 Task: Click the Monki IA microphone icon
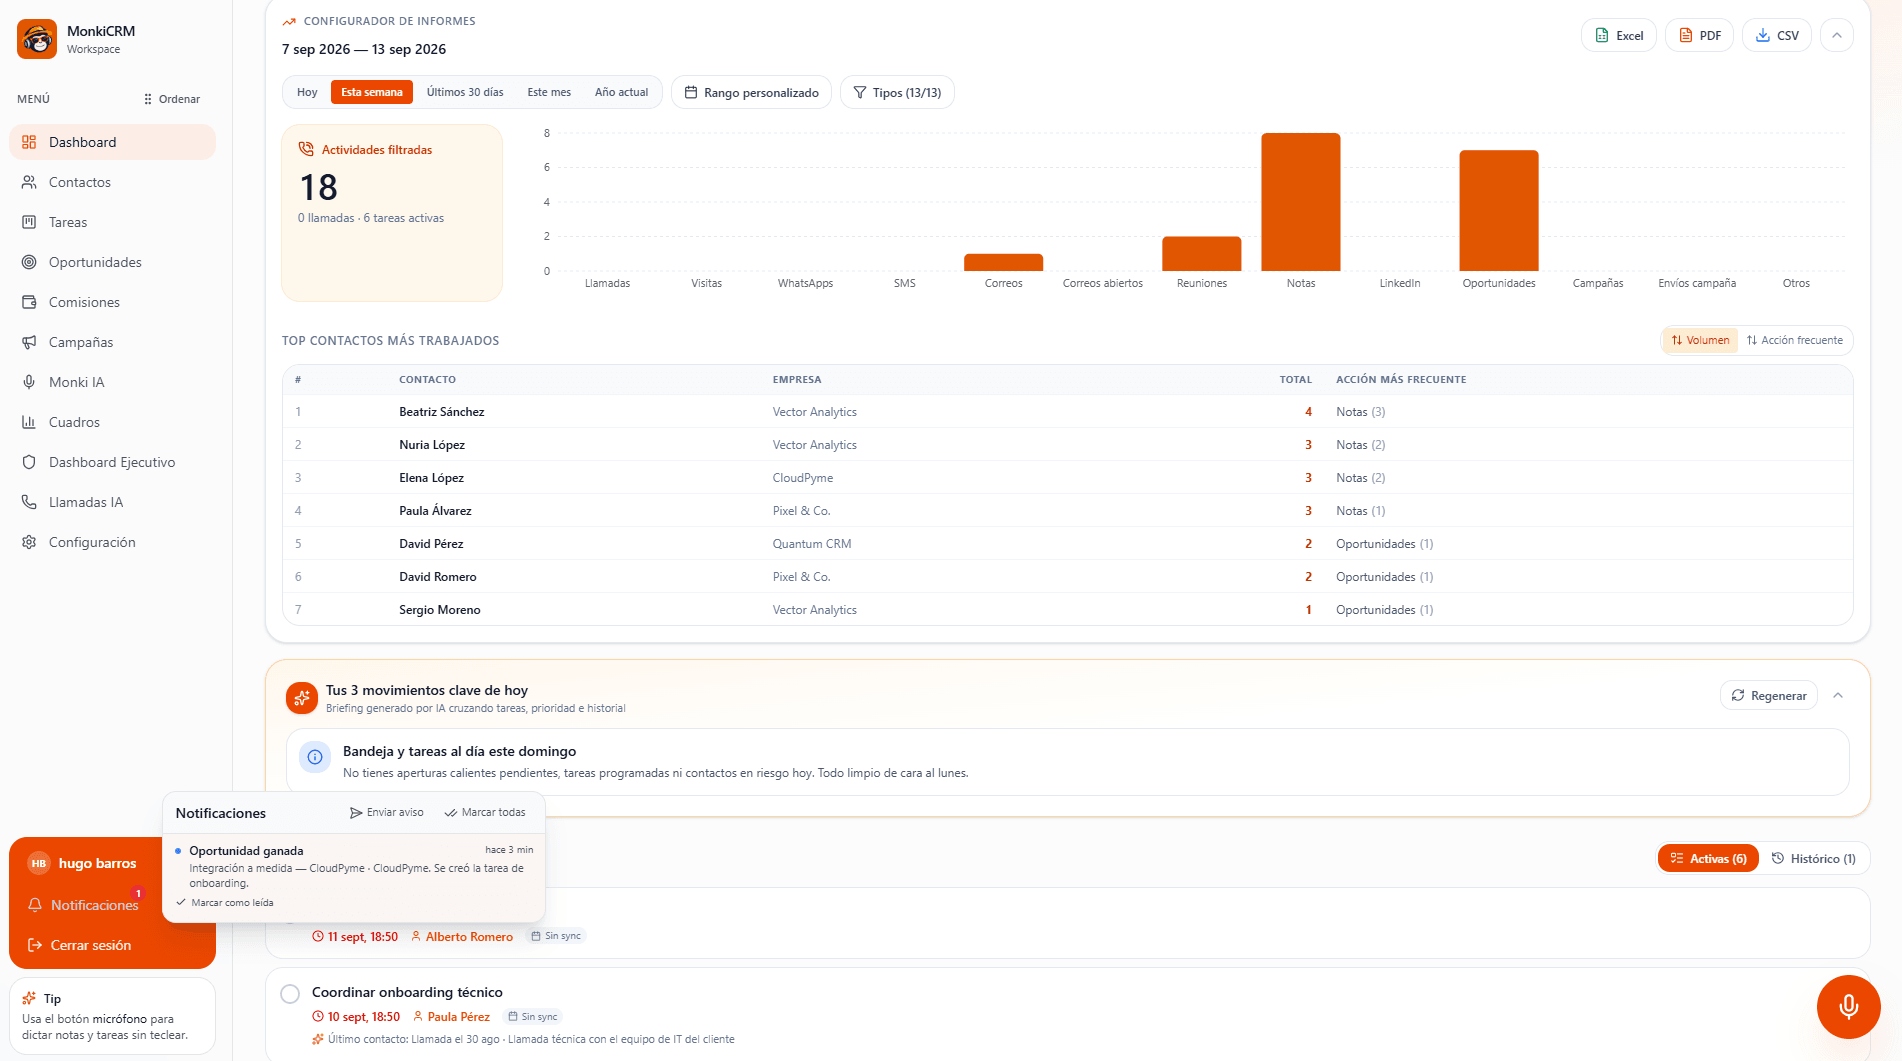[x=29, y=382]
